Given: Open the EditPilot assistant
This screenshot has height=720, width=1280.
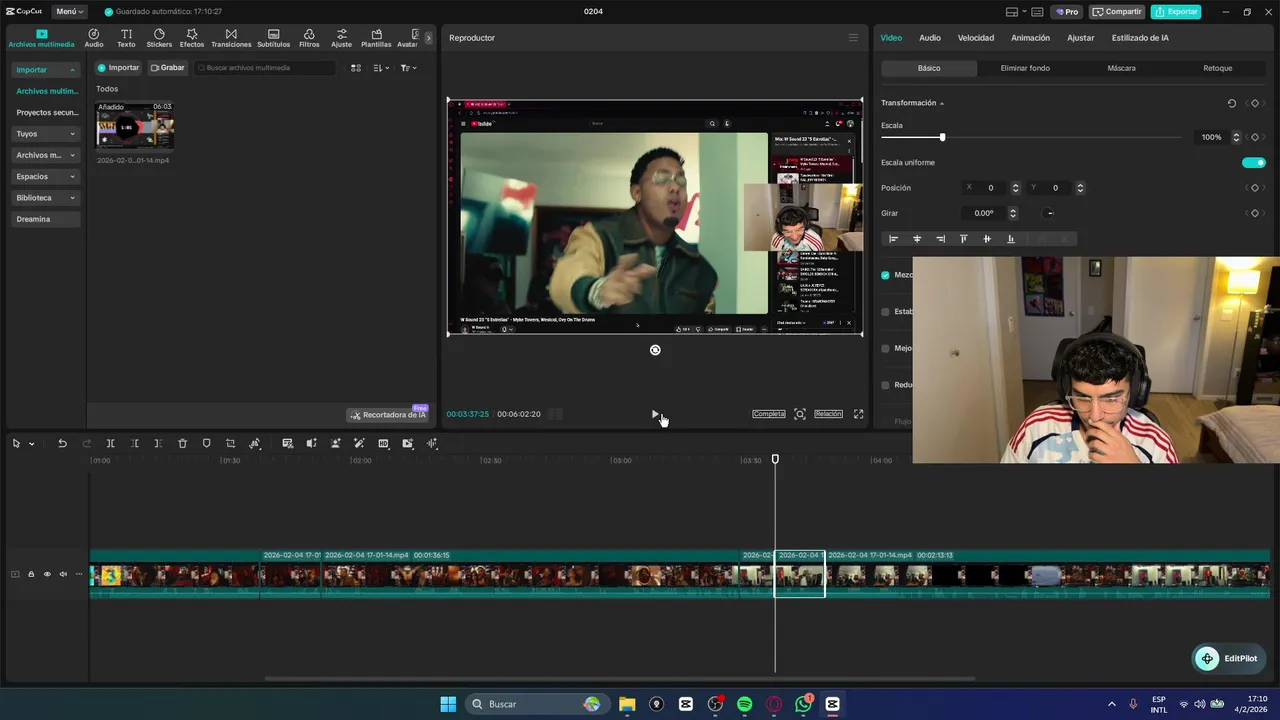Looking at the screenshot, I should (x=1227, y=658).
